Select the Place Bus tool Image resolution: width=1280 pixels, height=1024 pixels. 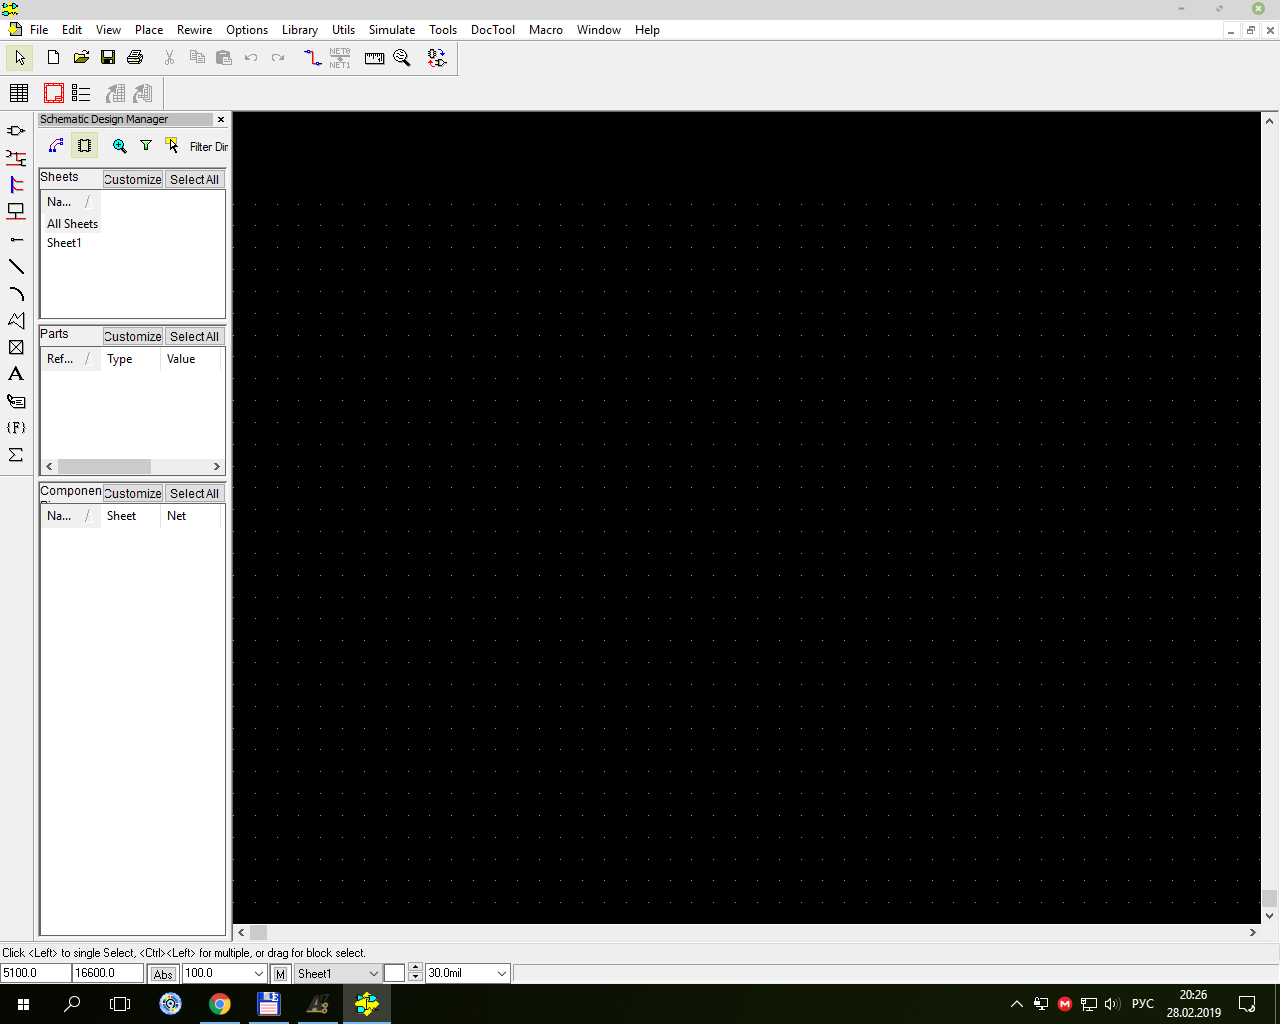[16, 185]
